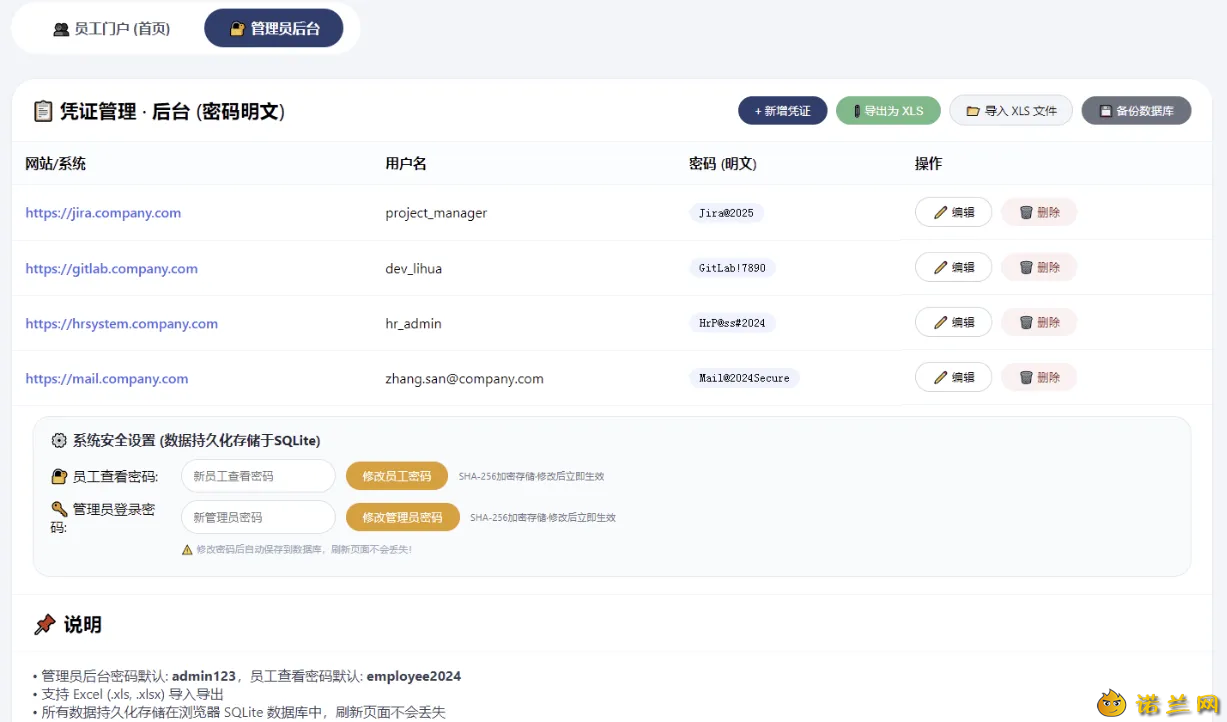Viewport: 1227px width, 722px height.
Task: Open the gitlab.company.com link
Action: click(111, 268)
